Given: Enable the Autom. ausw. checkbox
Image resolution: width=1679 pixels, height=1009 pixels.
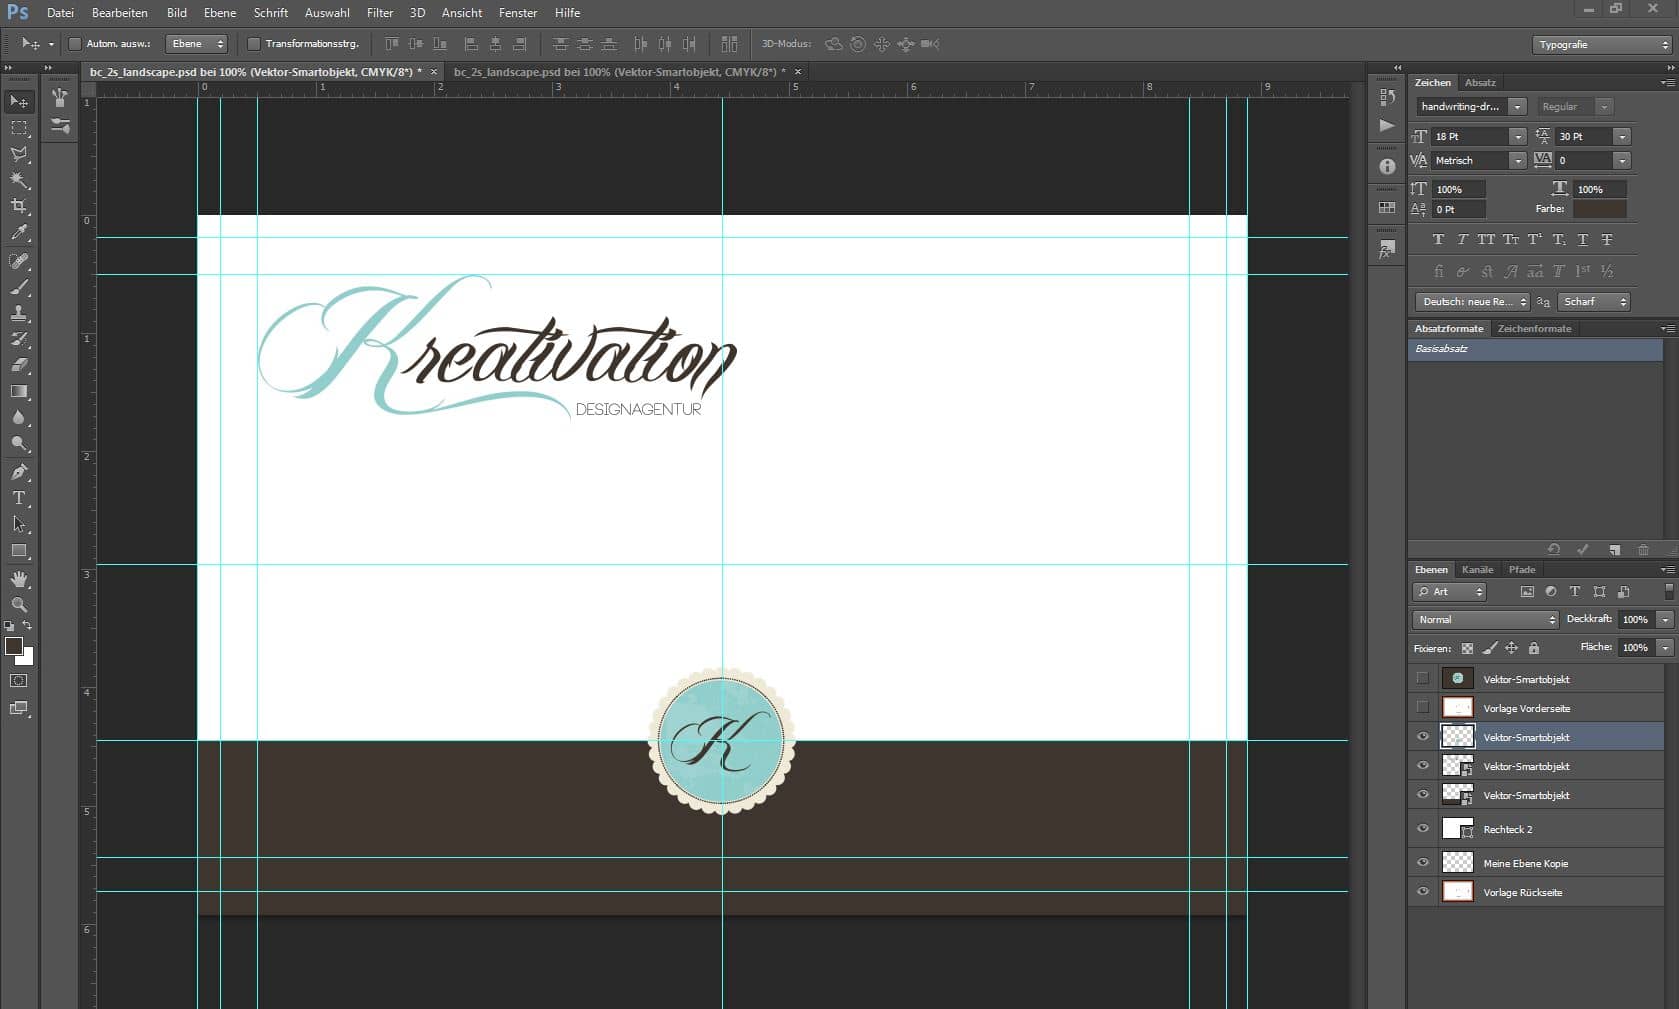Looking at the screenshot, I should click(75, 44).
